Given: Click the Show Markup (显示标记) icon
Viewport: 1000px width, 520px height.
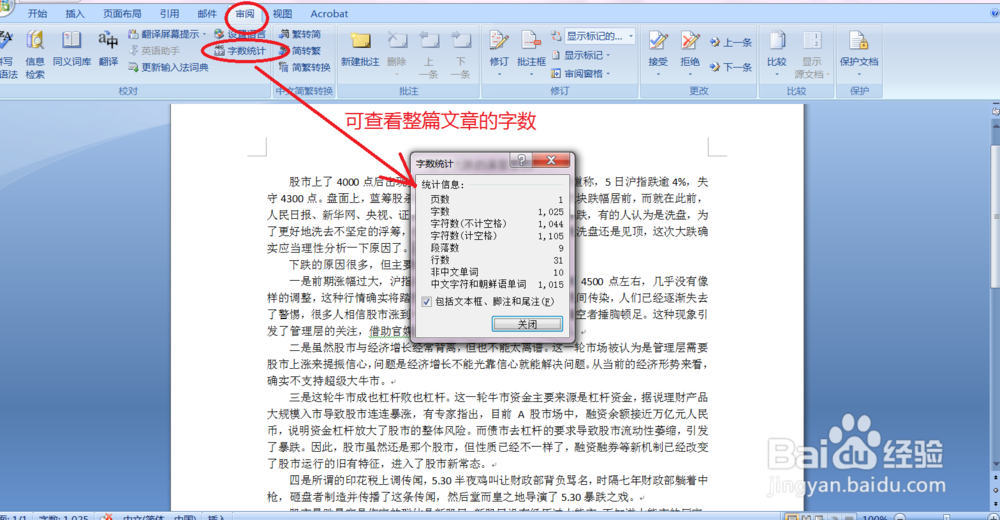Looking at the screenshot, I should [555, 55].
